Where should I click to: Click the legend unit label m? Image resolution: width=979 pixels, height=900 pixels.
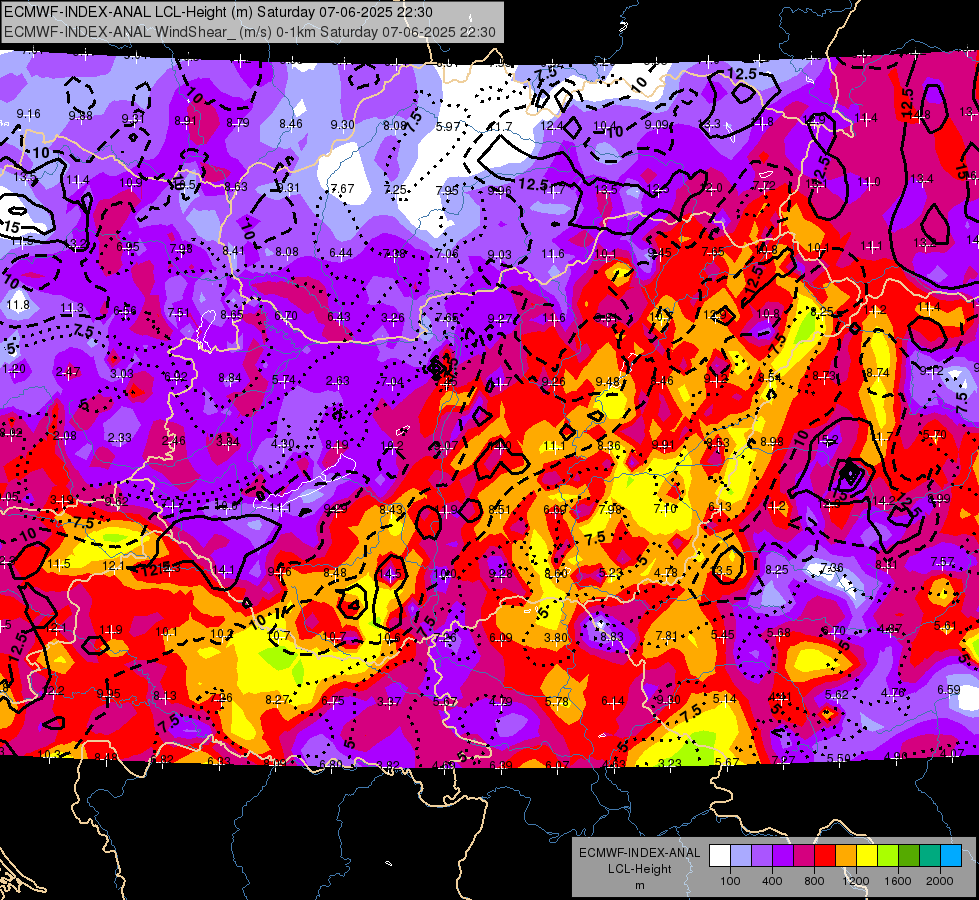[639, 885]
